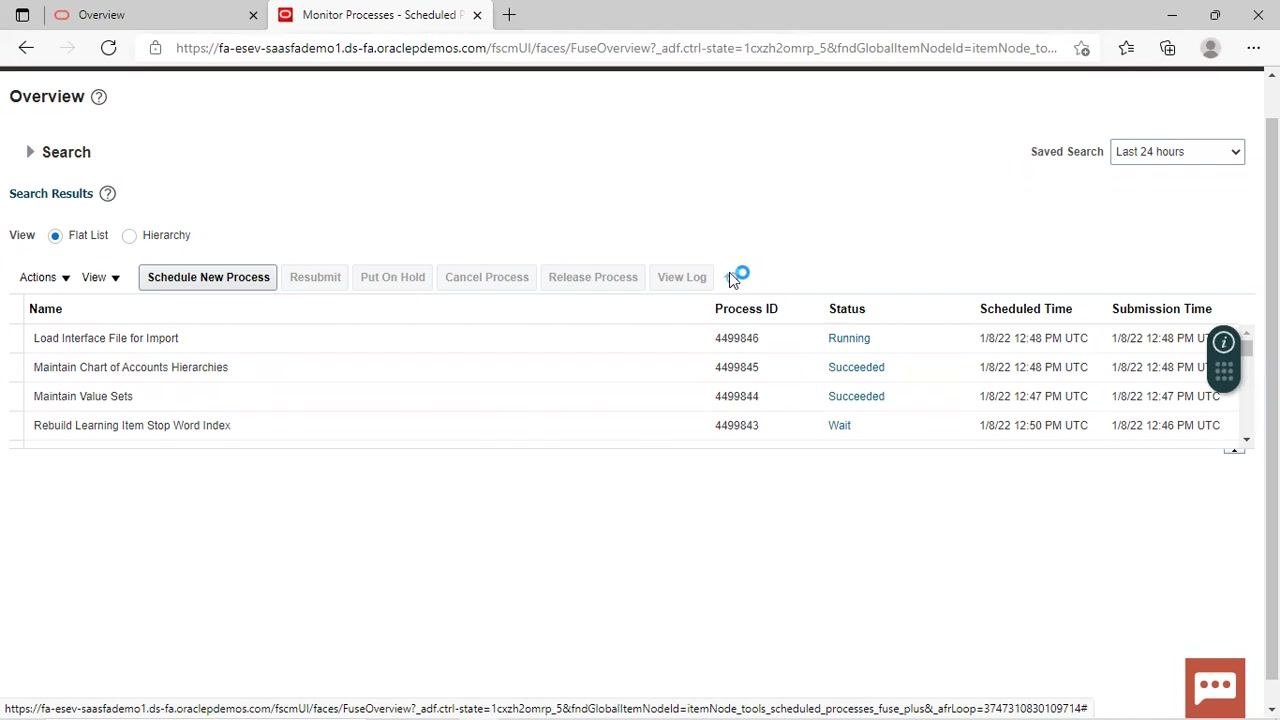Switch to the Overview browser tab
Screen dimensions: 1280x720
pos(155,15)
